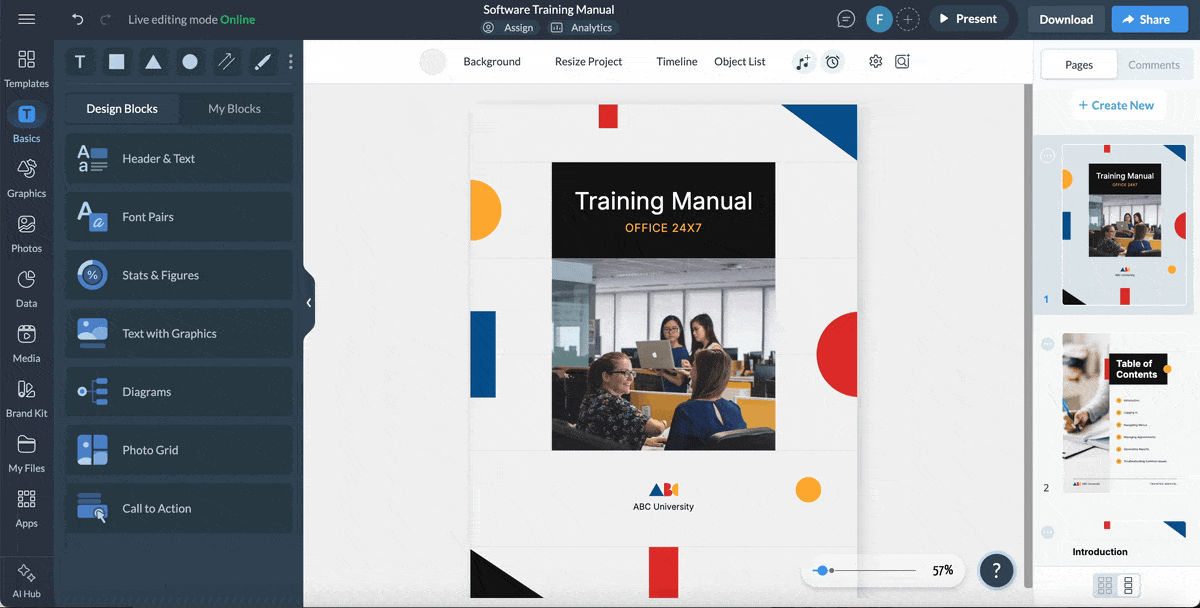
Task: Select the Circle shape tool
Action: [190, 61]
